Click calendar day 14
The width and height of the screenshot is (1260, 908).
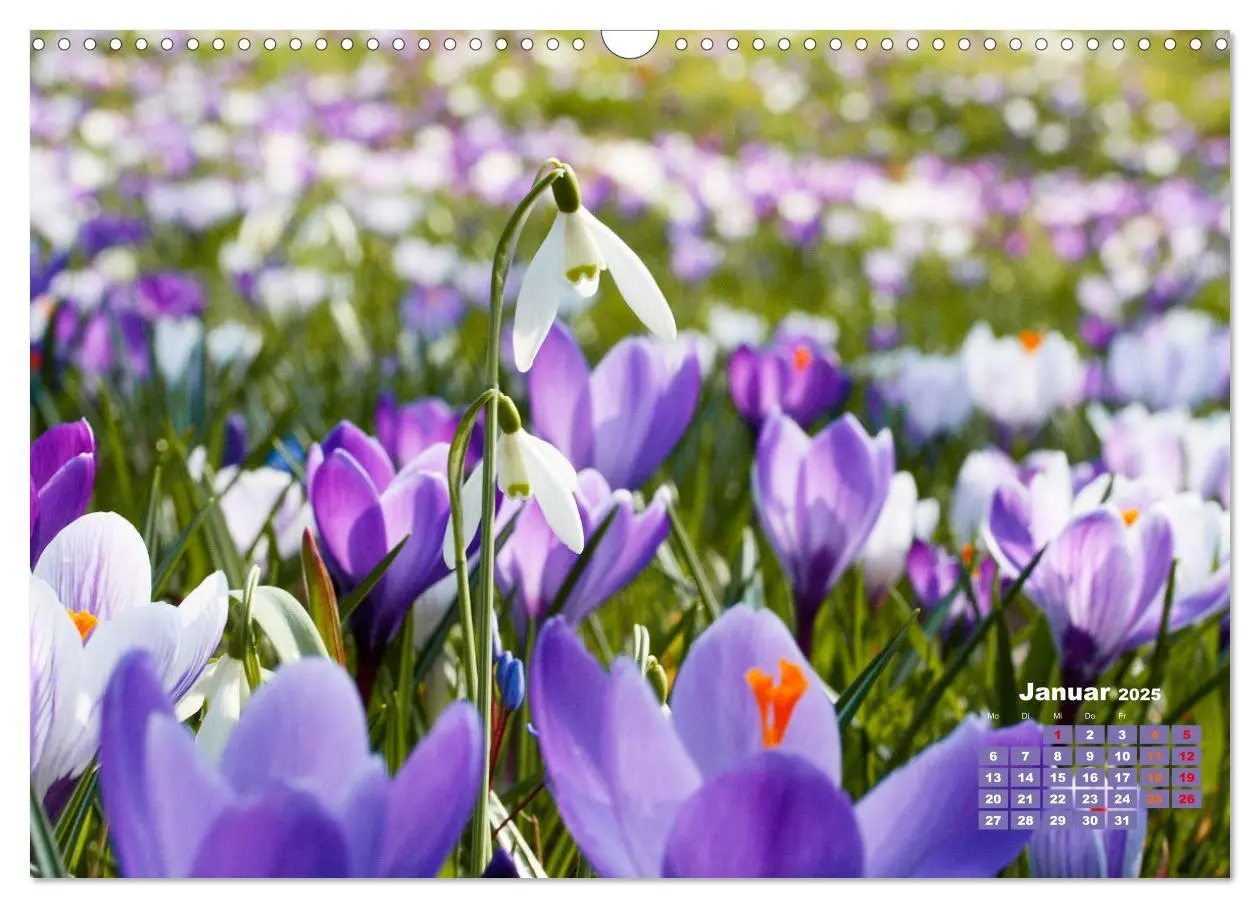click(1025, 777)
